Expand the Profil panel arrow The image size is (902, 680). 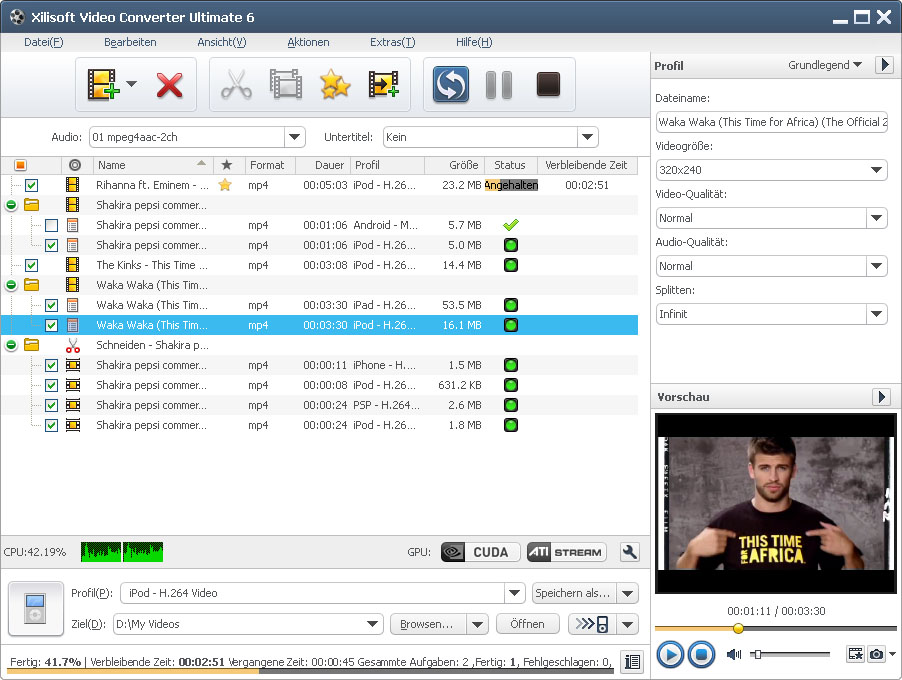884,64
